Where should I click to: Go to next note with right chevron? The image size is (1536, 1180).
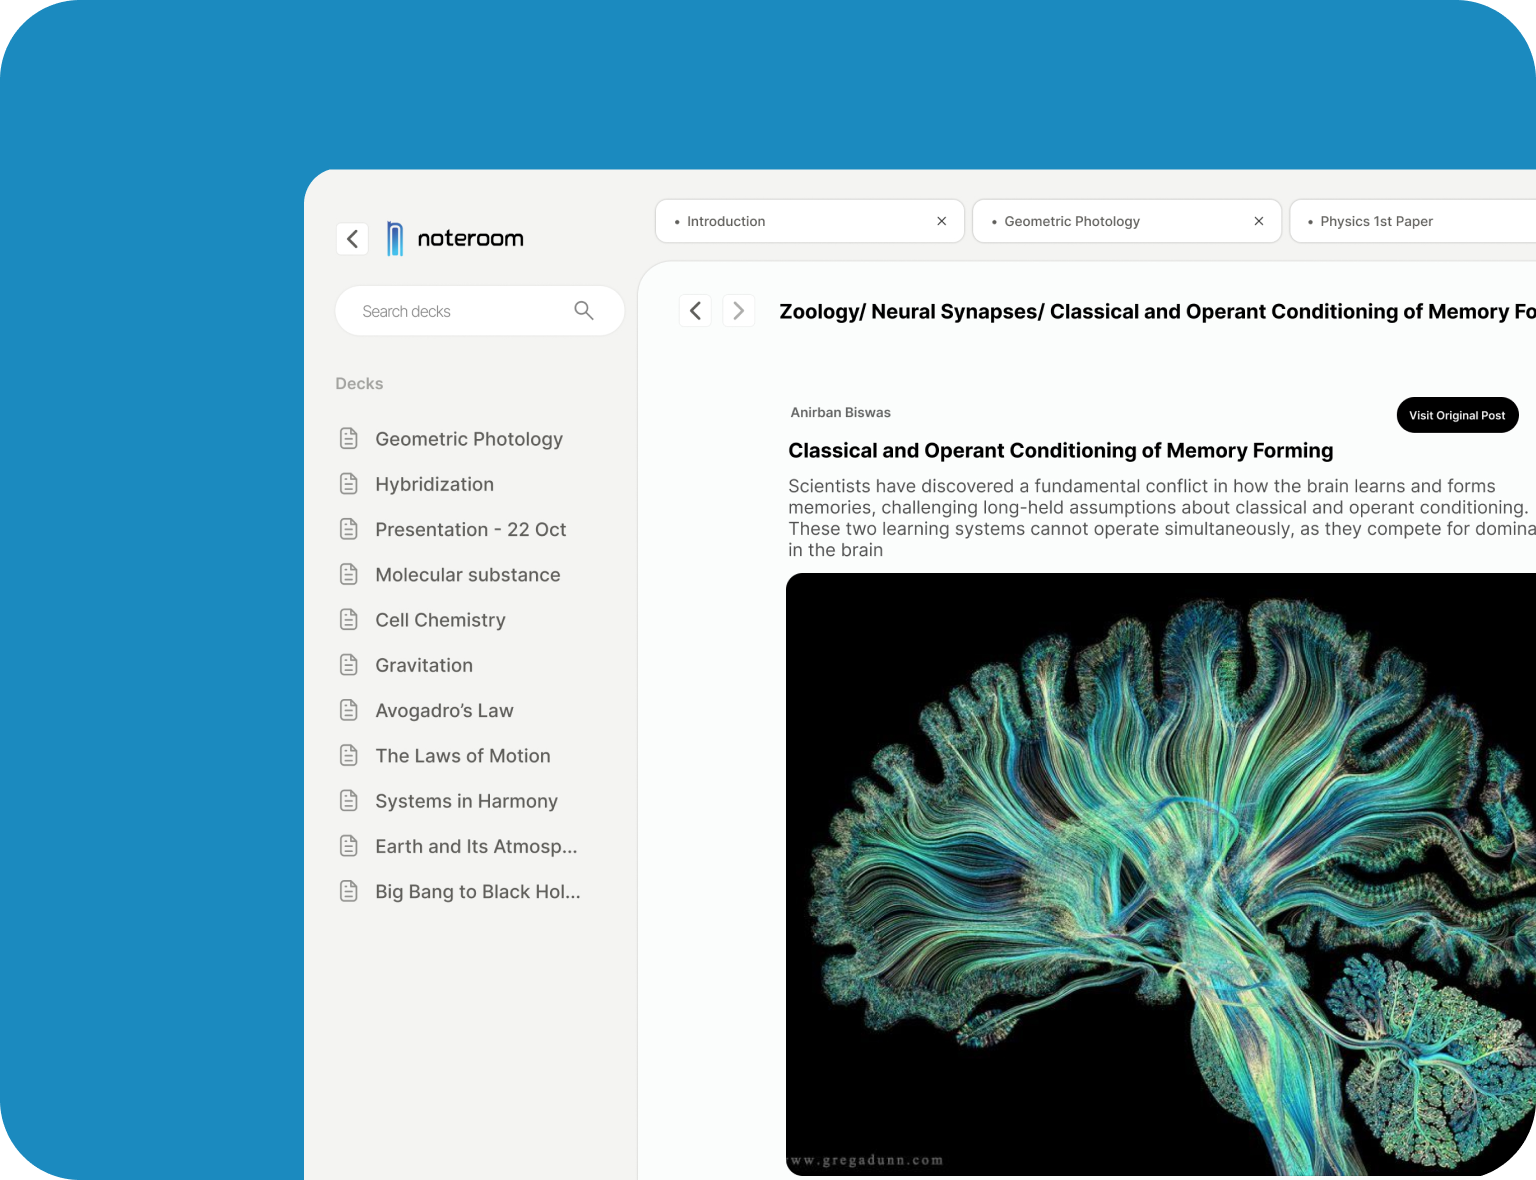pyautogui.click(x=739, y=311)
